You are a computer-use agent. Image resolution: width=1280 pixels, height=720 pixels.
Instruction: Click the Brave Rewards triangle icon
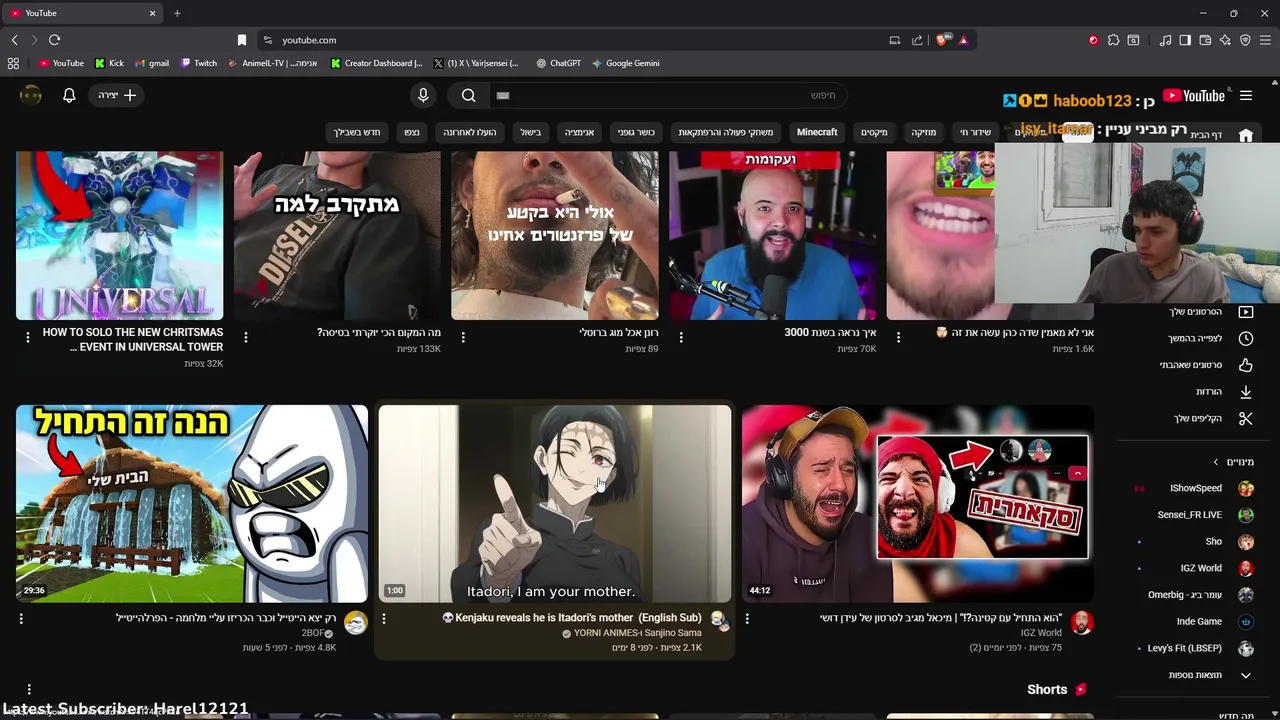click(x=963, y=40)
